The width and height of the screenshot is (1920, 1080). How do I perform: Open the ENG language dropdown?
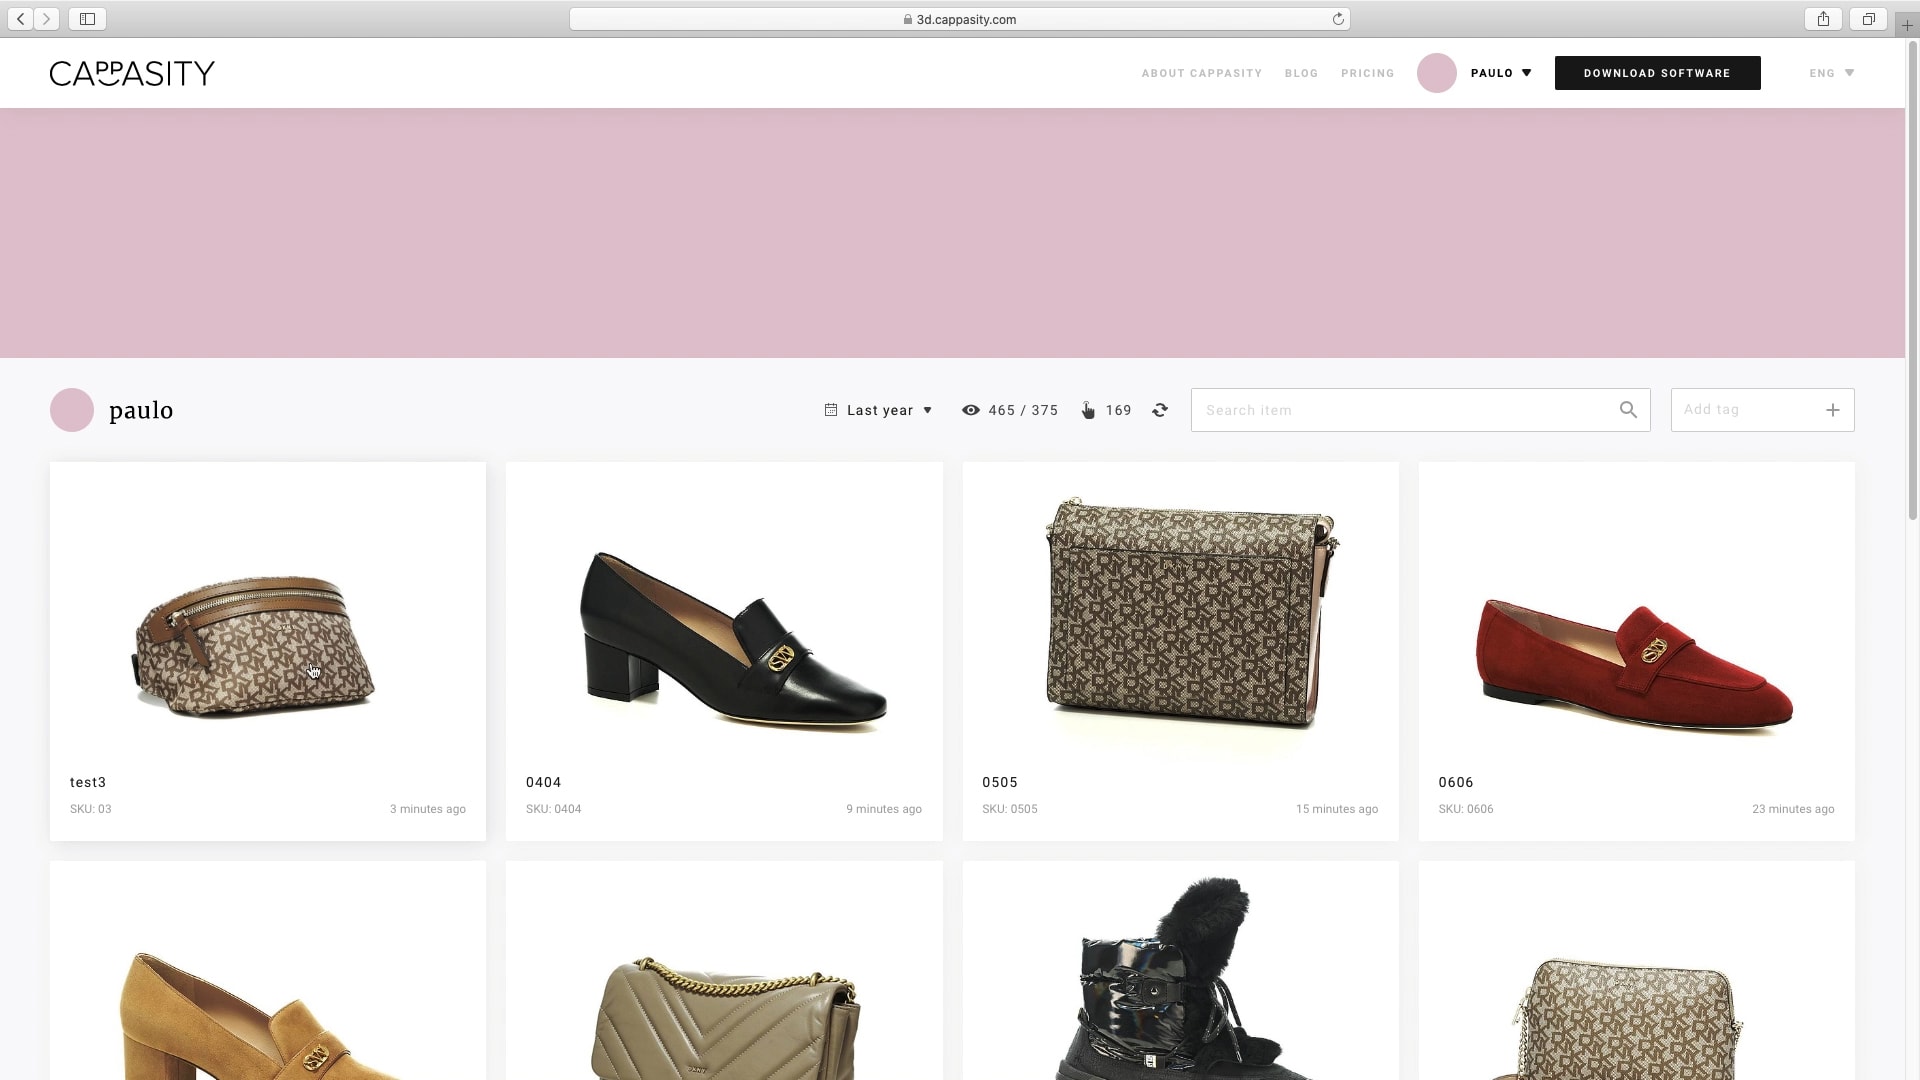[x=1832, y=73]
